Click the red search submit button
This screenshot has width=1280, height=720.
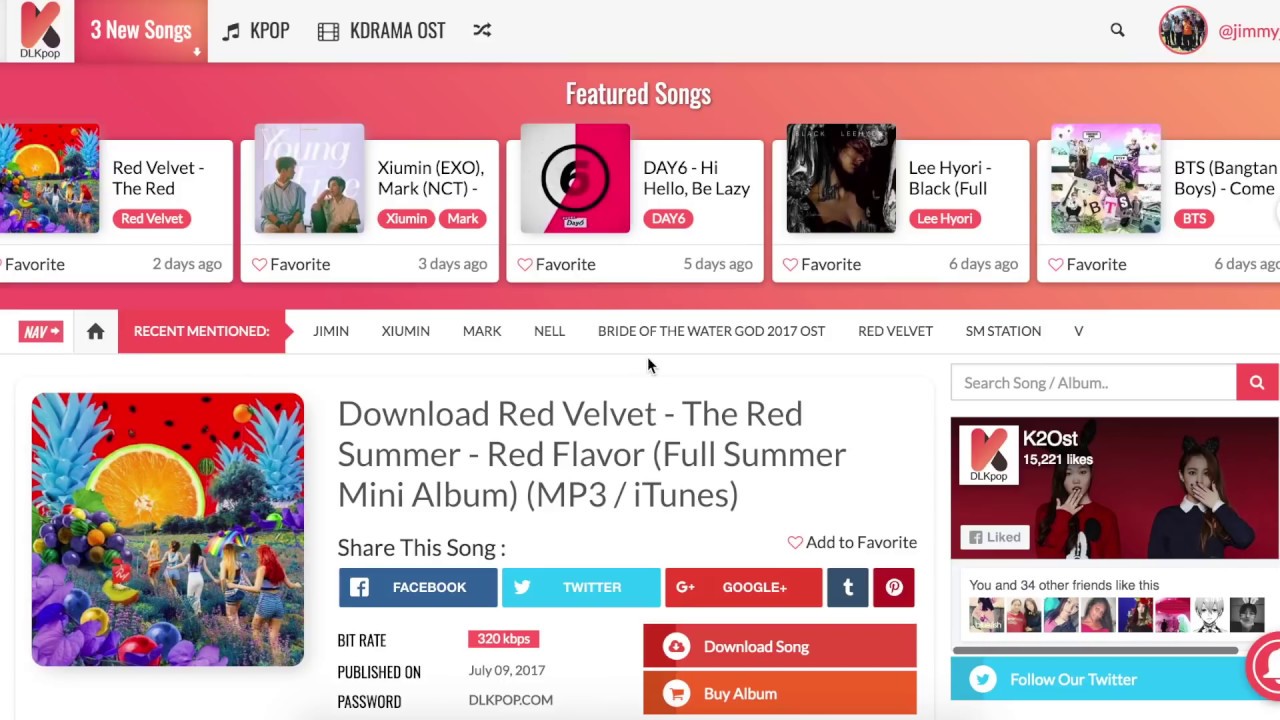tap(1257, 382)
